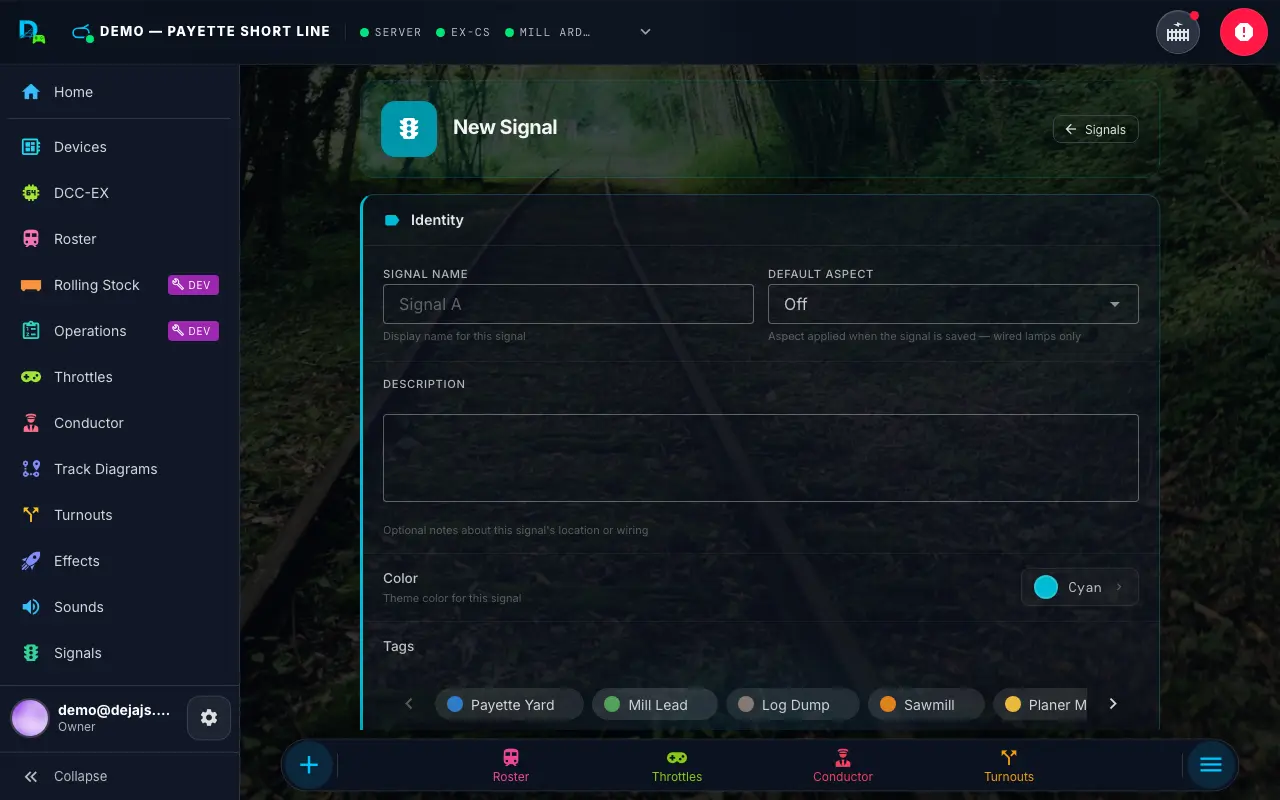Go to Roster in bottom bar
This screenshot has height=800, width=1280.
[x=511, y=766]
